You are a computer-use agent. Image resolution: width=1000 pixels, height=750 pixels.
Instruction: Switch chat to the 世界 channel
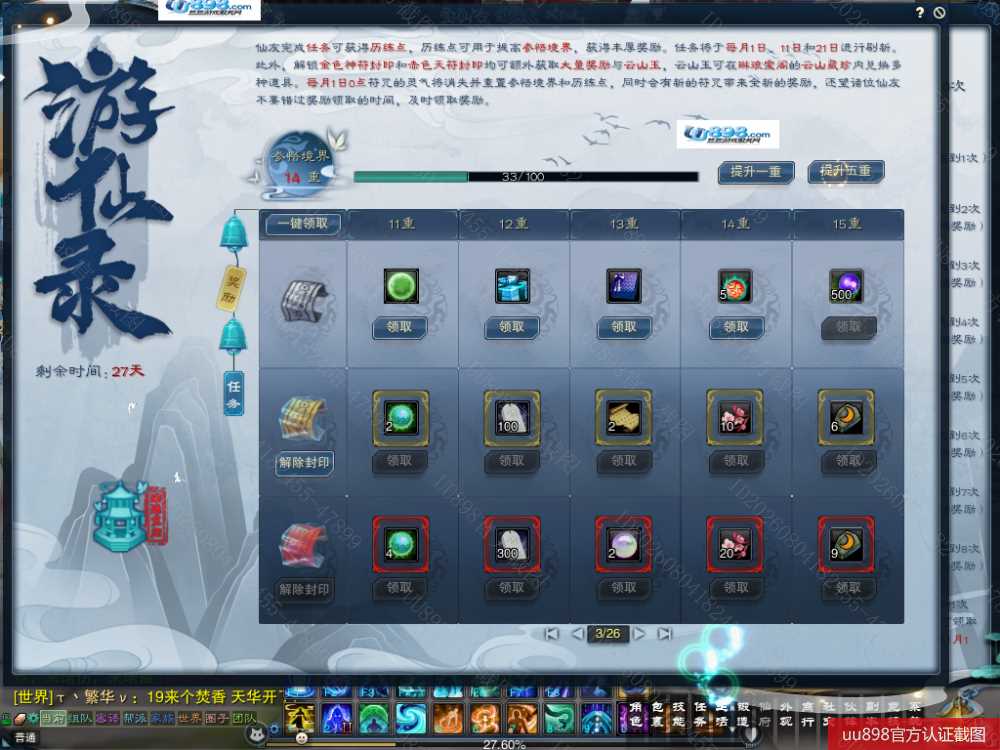[x=189, y=718]
